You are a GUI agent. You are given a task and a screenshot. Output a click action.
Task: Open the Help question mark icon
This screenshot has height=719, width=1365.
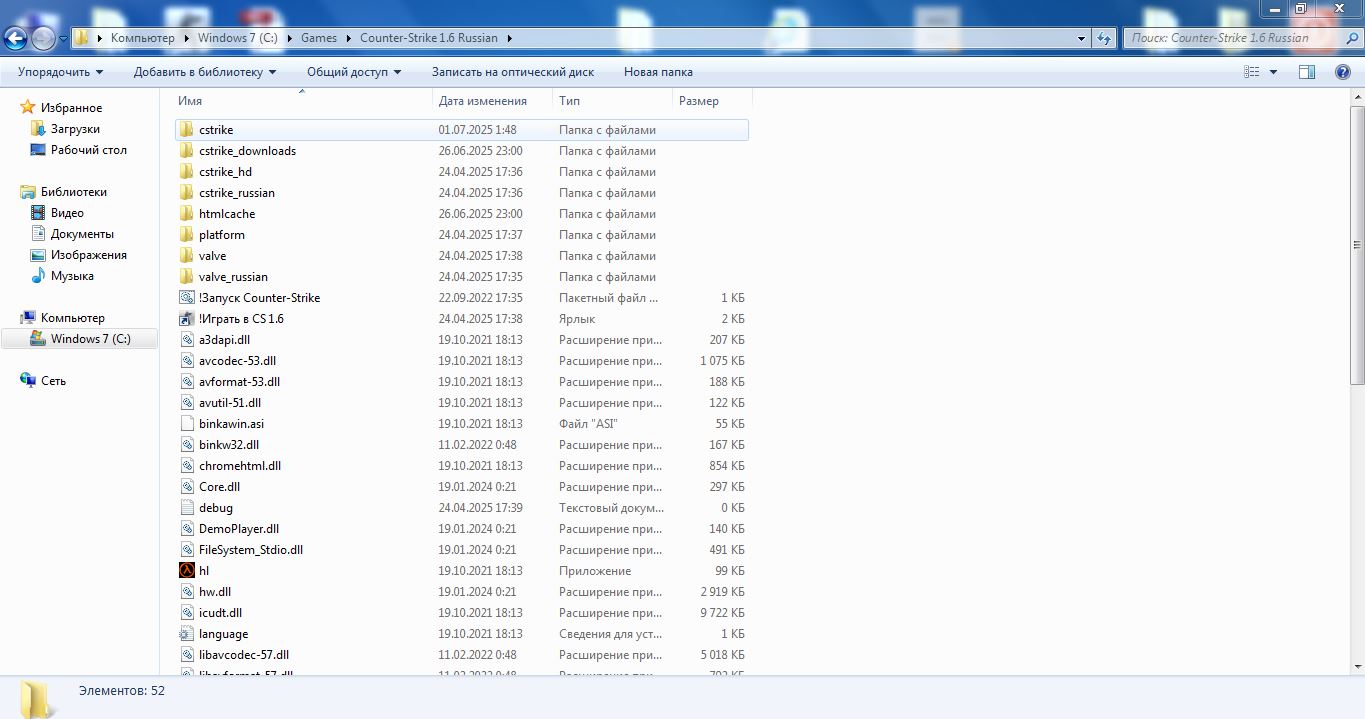pyautogui.click(x=1342, y=72)
